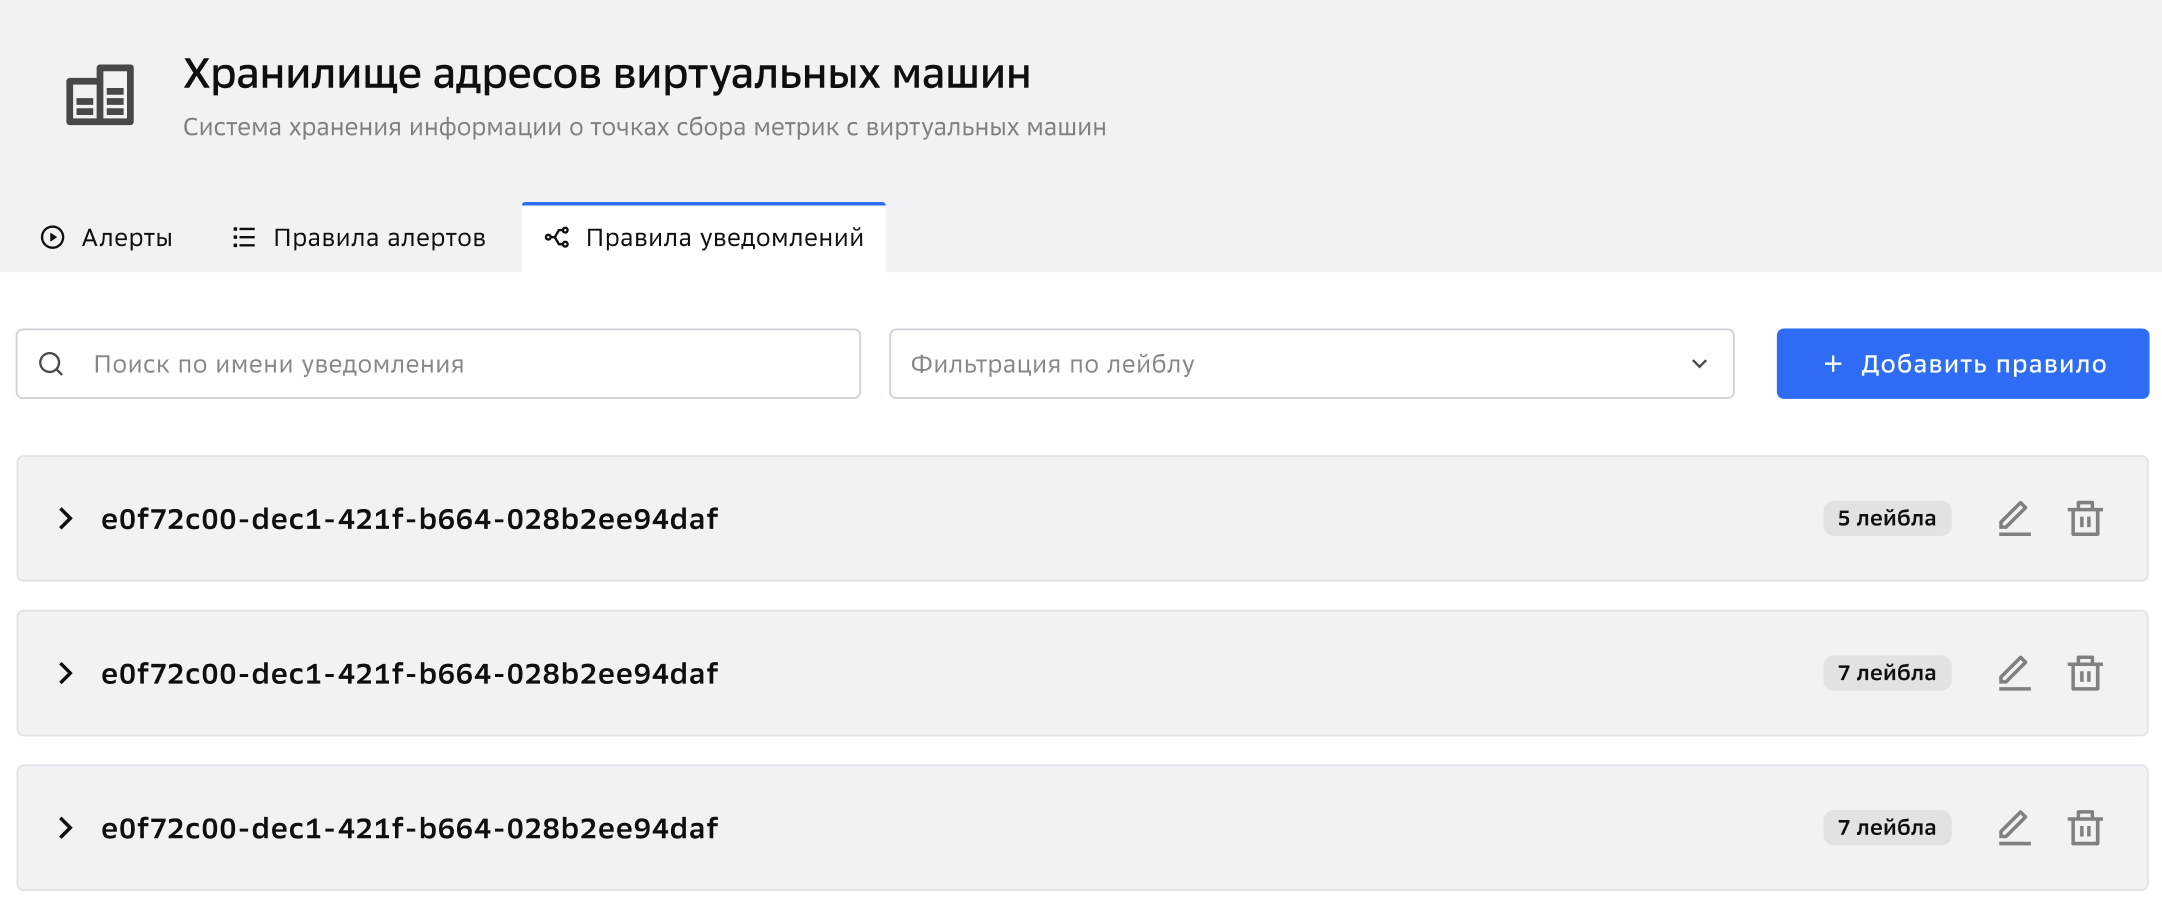Screen dimensions: 2162x910
Task: Focus the Поиск по имени уведомления field
Action: 438,364
